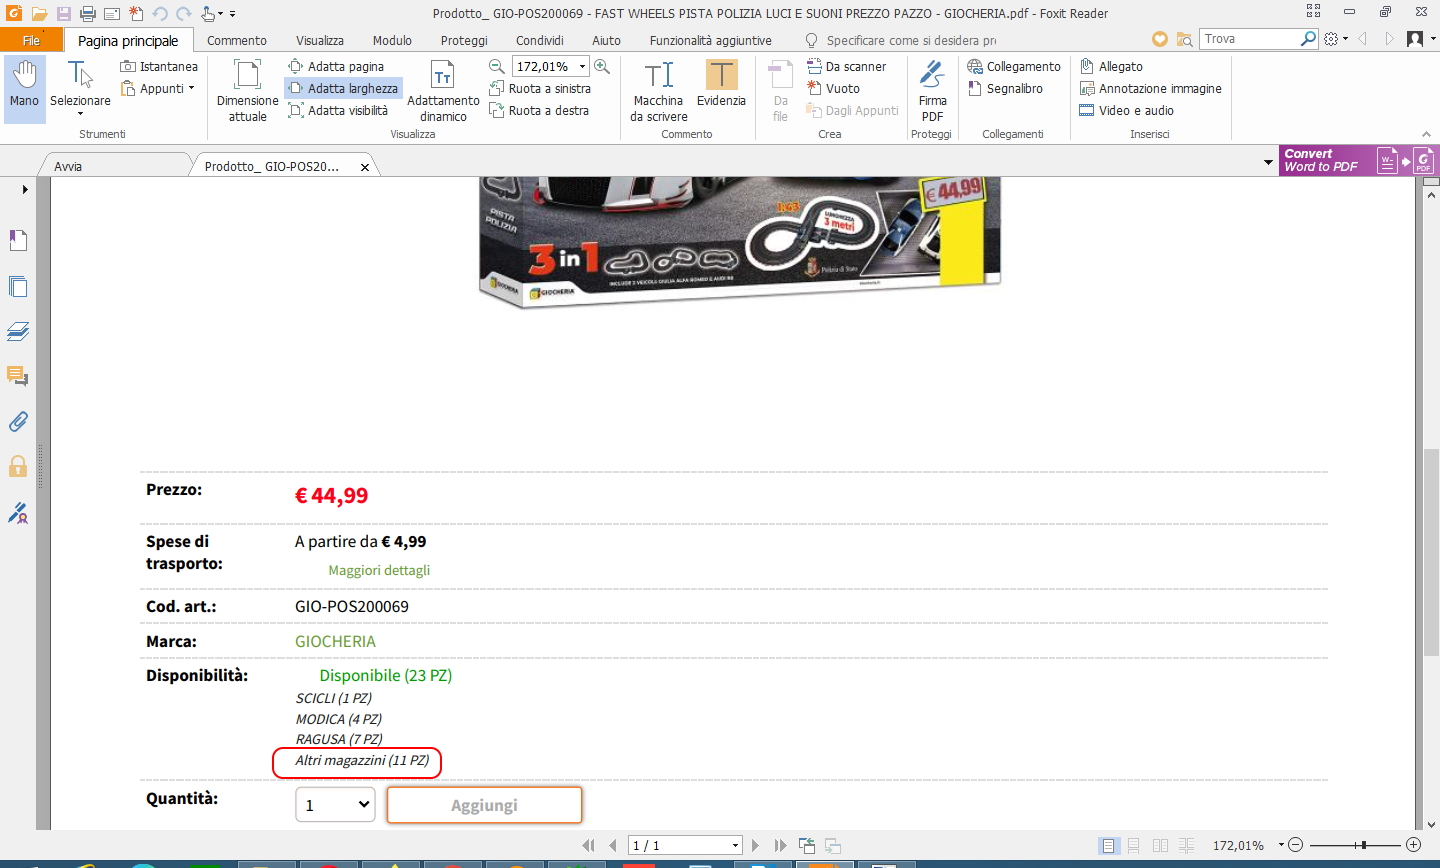Collapse the ribbon with the chevron

(1426, 134)
